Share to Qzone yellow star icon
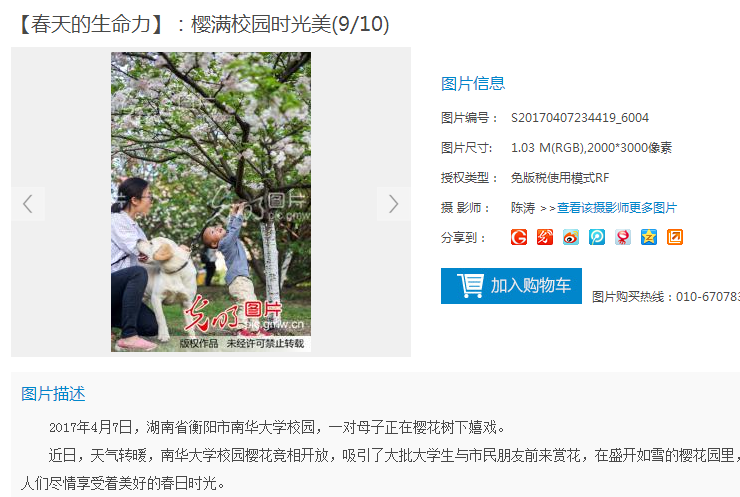Screen dimensions: 740x497 pos(648,237)
